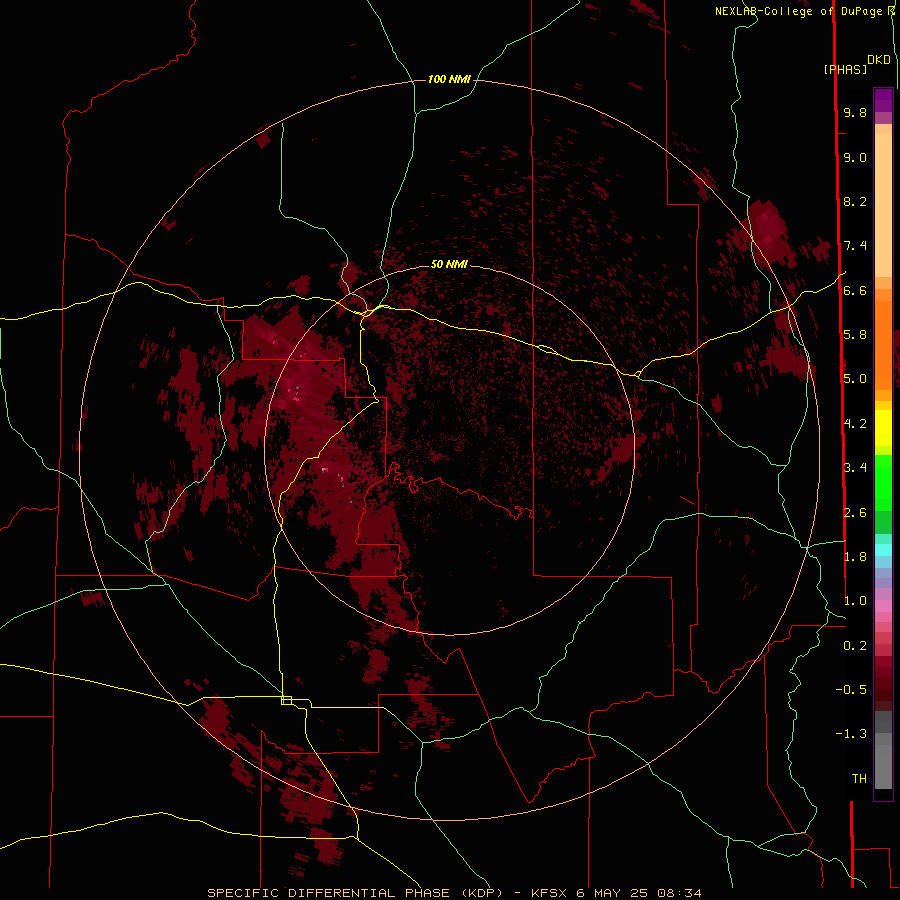Click the 9.0 value on the color scale

click(855, 157)
